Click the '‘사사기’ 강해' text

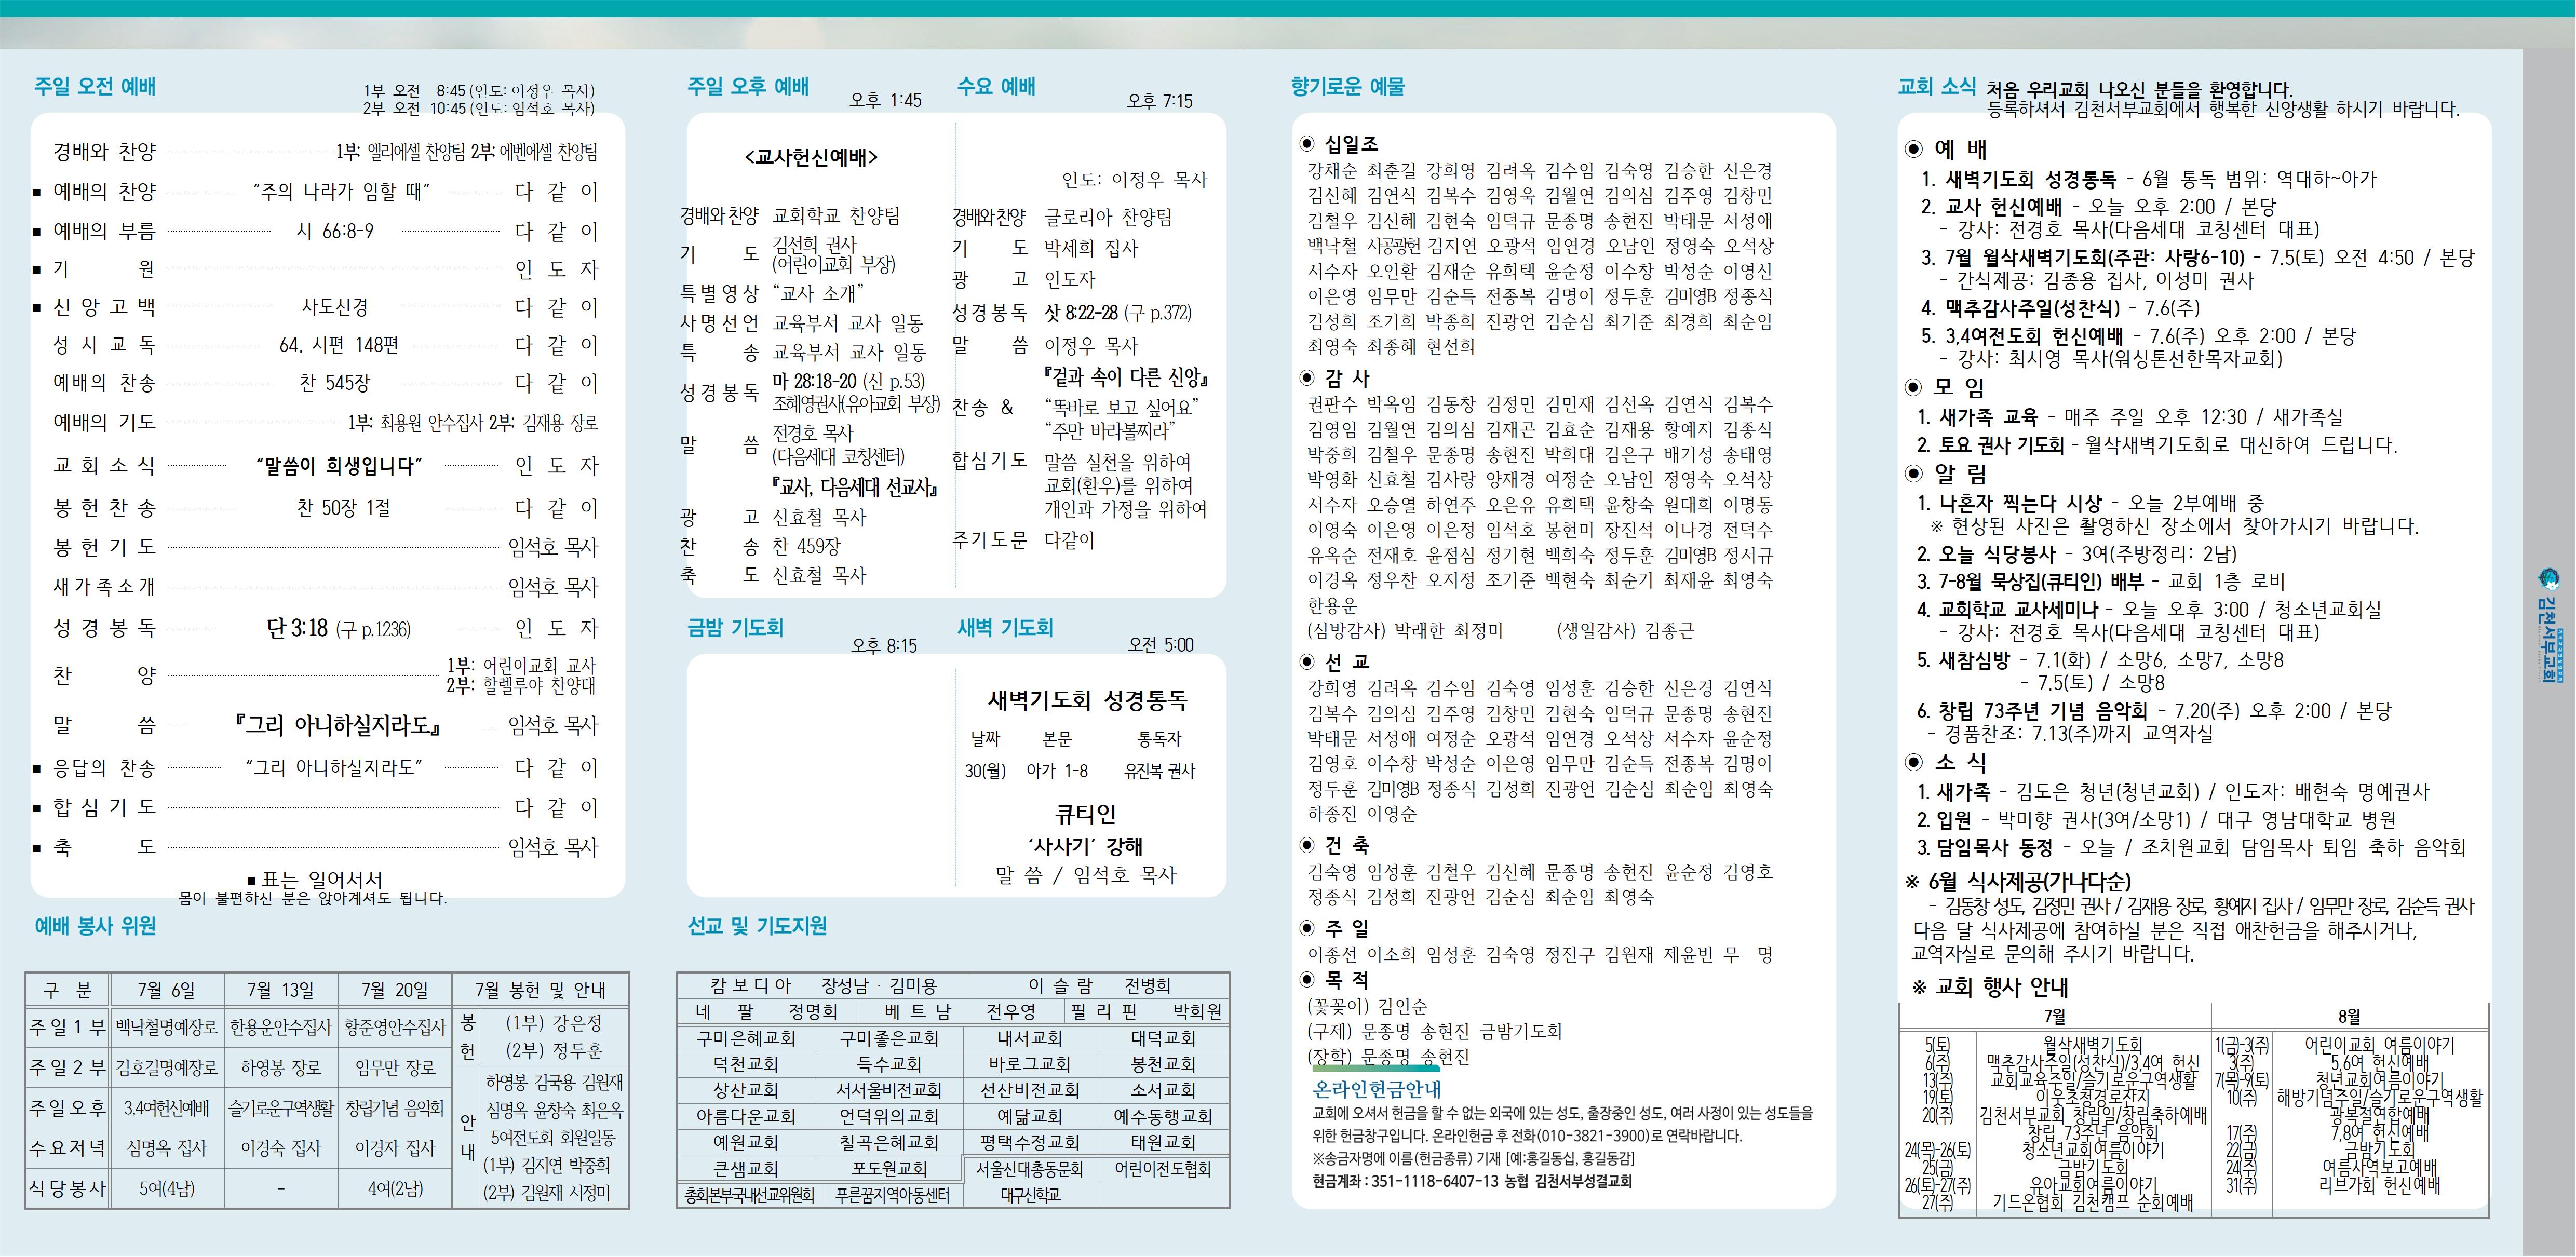pyautogui.click(x=1085, y=846)
